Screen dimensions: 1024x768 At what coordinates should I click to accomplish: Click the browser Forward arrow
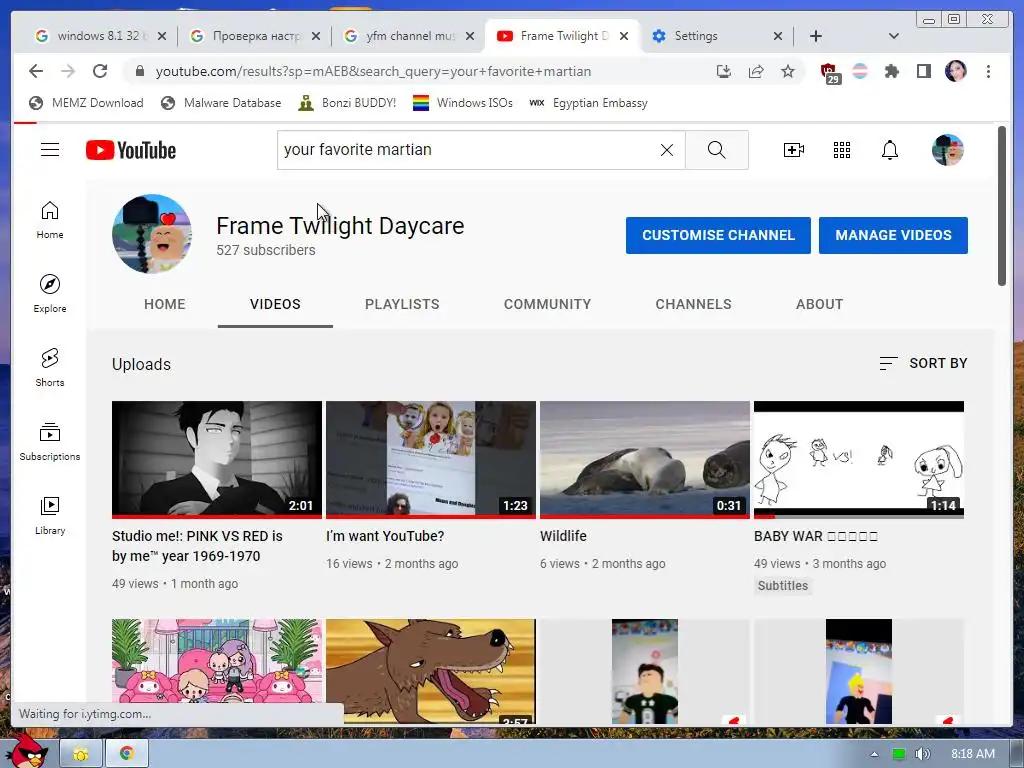[68, 71]
